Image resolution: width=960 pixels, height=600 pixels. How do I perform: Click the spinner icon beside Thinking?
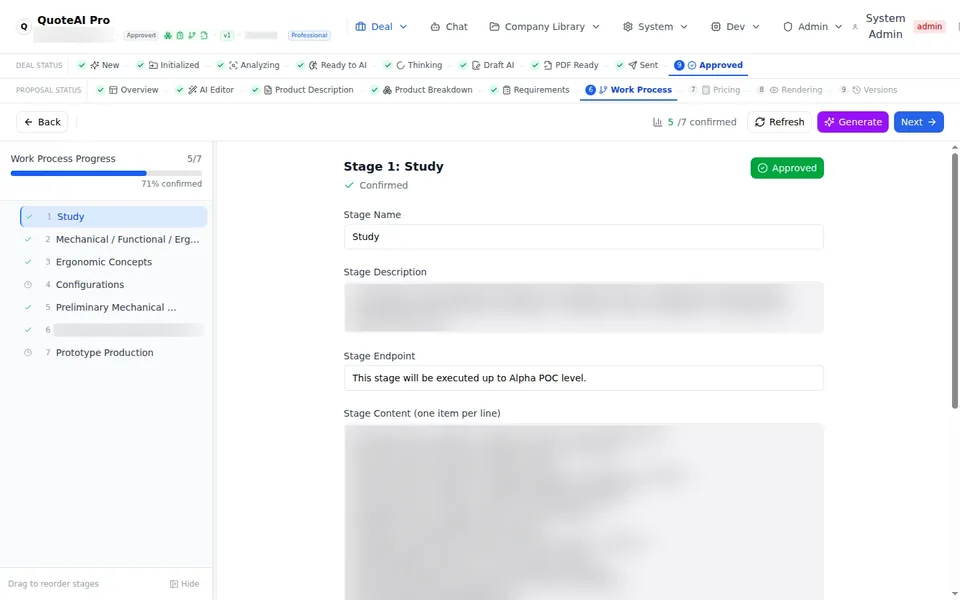(400, 65)
